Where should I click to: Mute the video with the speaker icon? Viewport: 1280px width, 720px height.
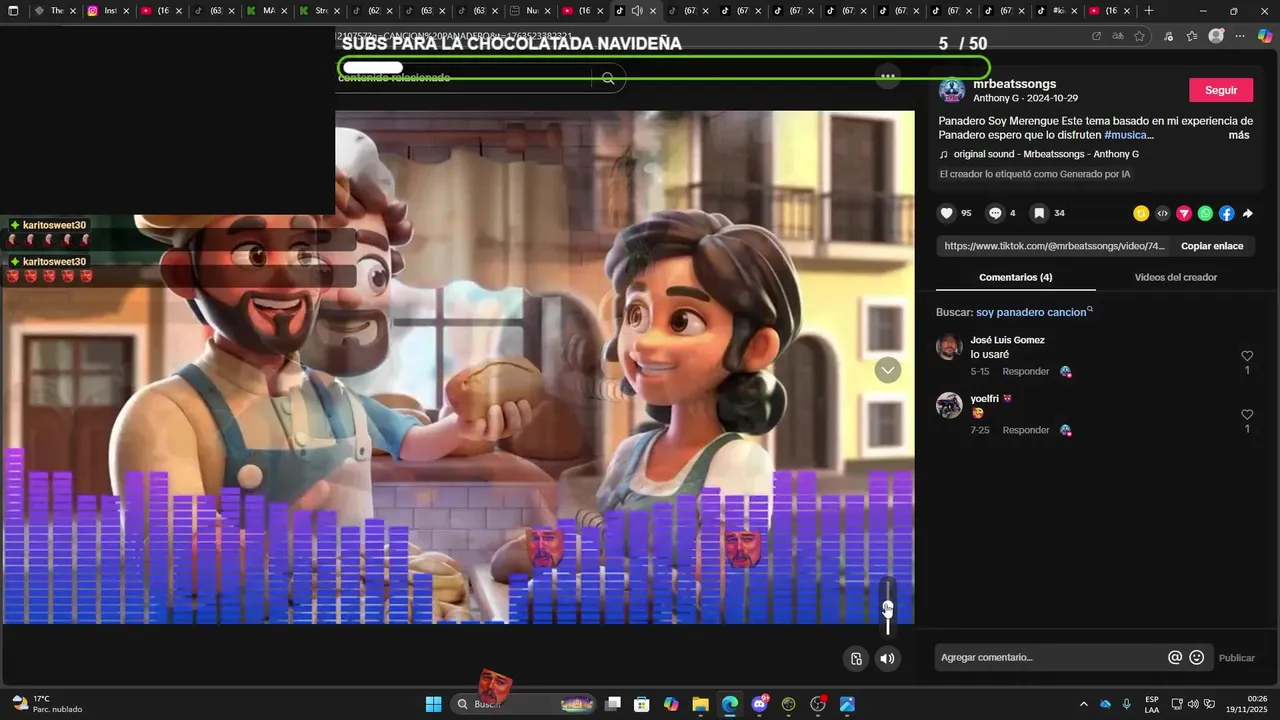point(887,658)
